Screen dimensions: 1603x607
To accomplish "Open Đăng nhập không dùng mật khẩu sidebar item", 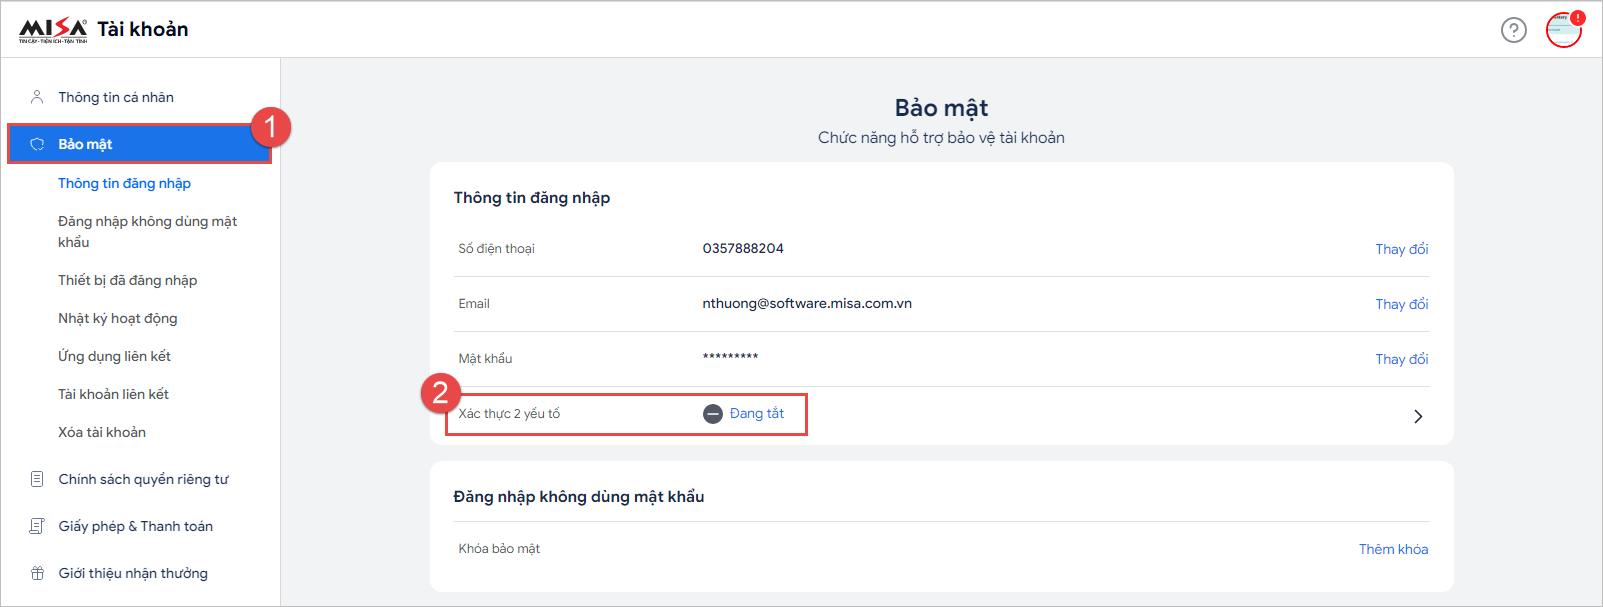I will click(147, 231).
